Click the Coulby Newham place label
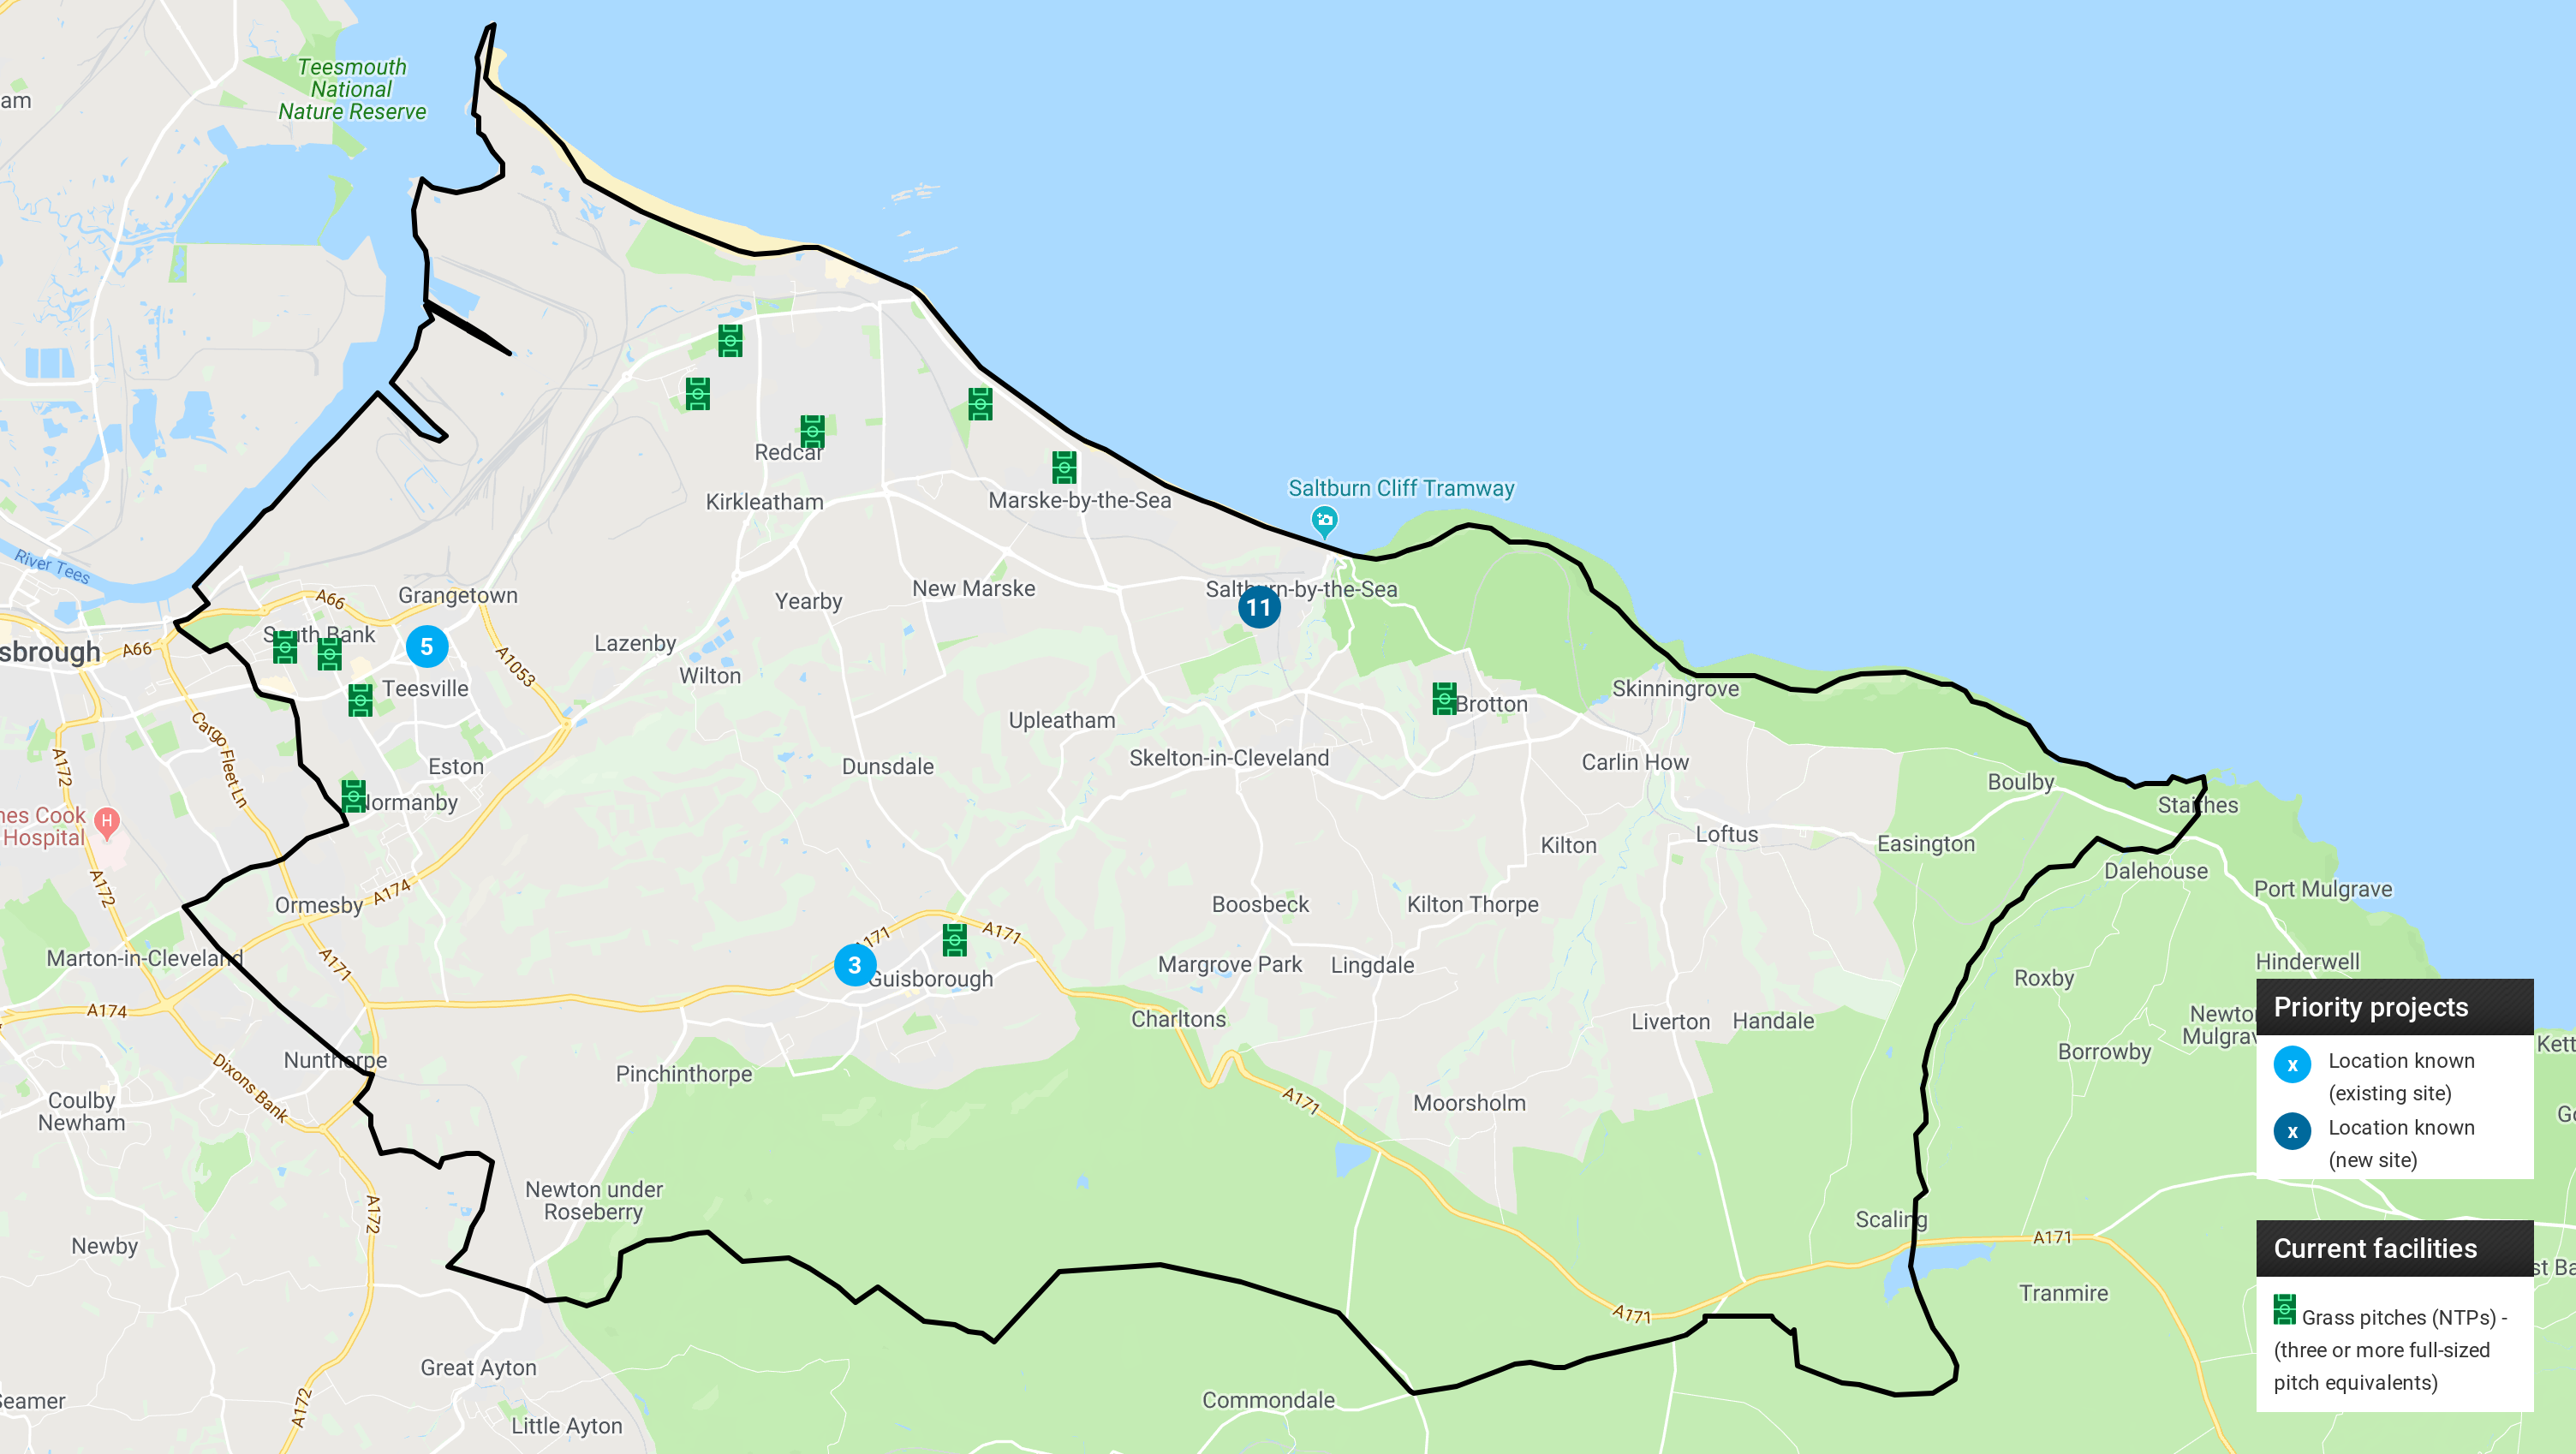Screen dimensions: 2576x1454 coord(82,1112)
